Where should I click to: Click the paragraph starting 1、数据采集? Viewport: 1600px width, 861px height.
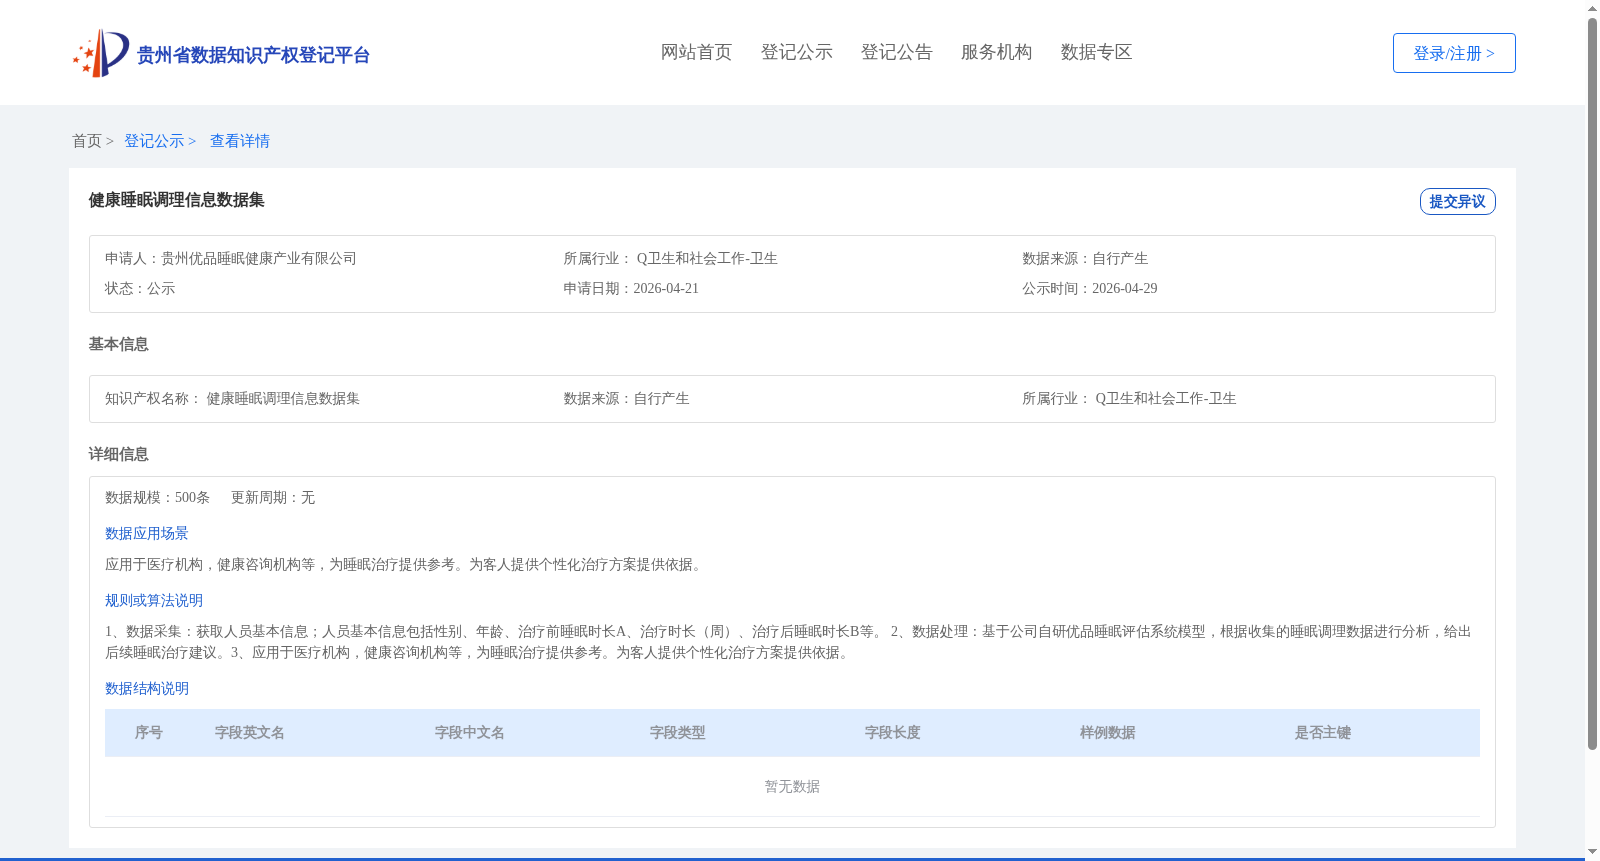point(788,642)
